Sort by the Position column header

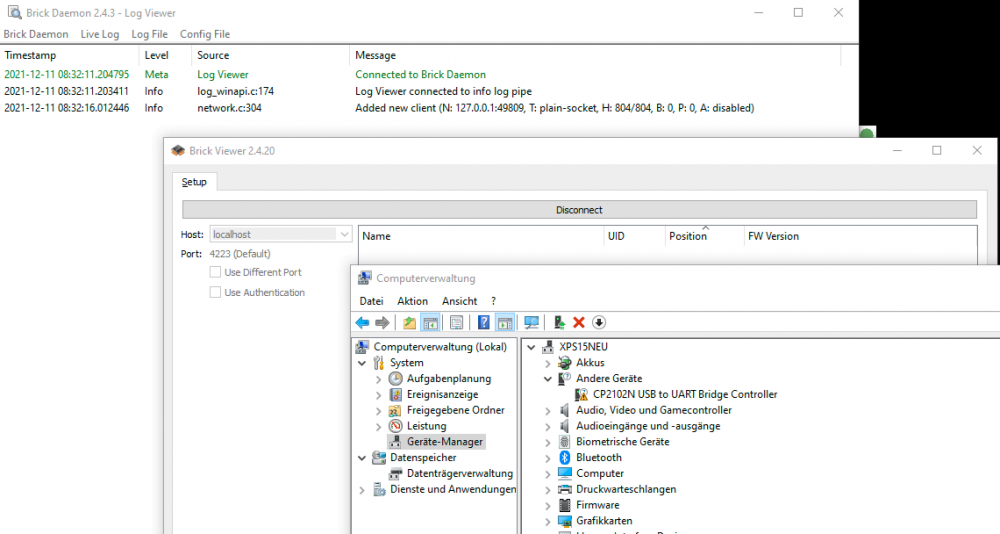pos(688,236)
